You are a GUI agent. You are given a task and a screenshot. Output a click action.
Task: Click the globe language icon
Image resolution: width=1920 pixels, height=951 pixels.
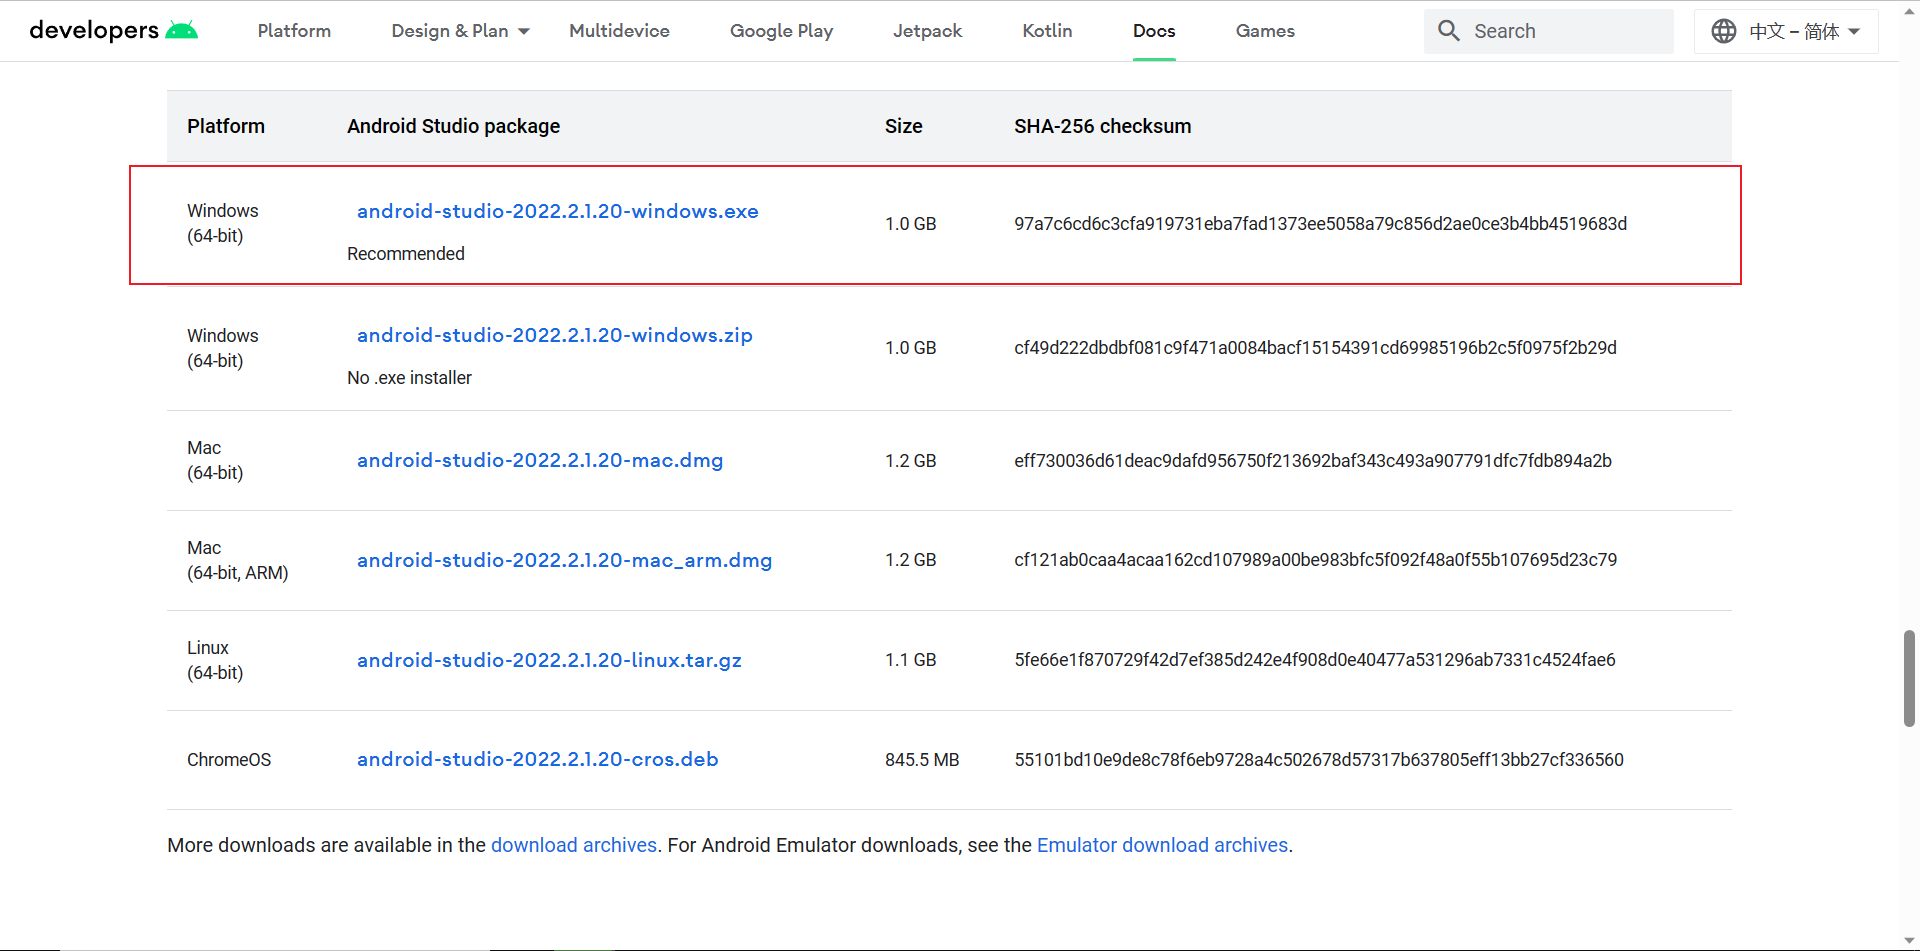pos(1723,31)
